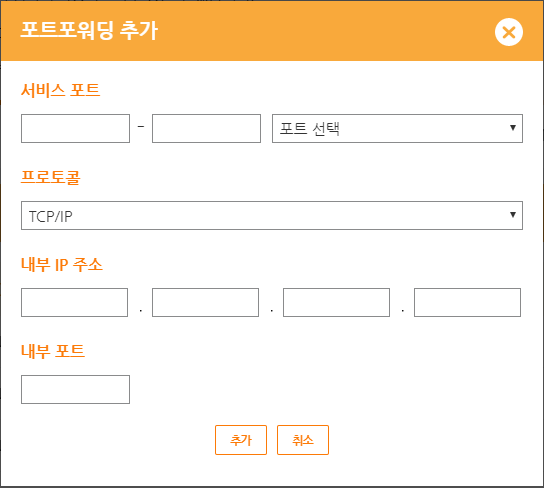Click the 포트포워딩 추가 dialog title
Image resolution: width=544 pixels, height=488 pixels.
89,31
